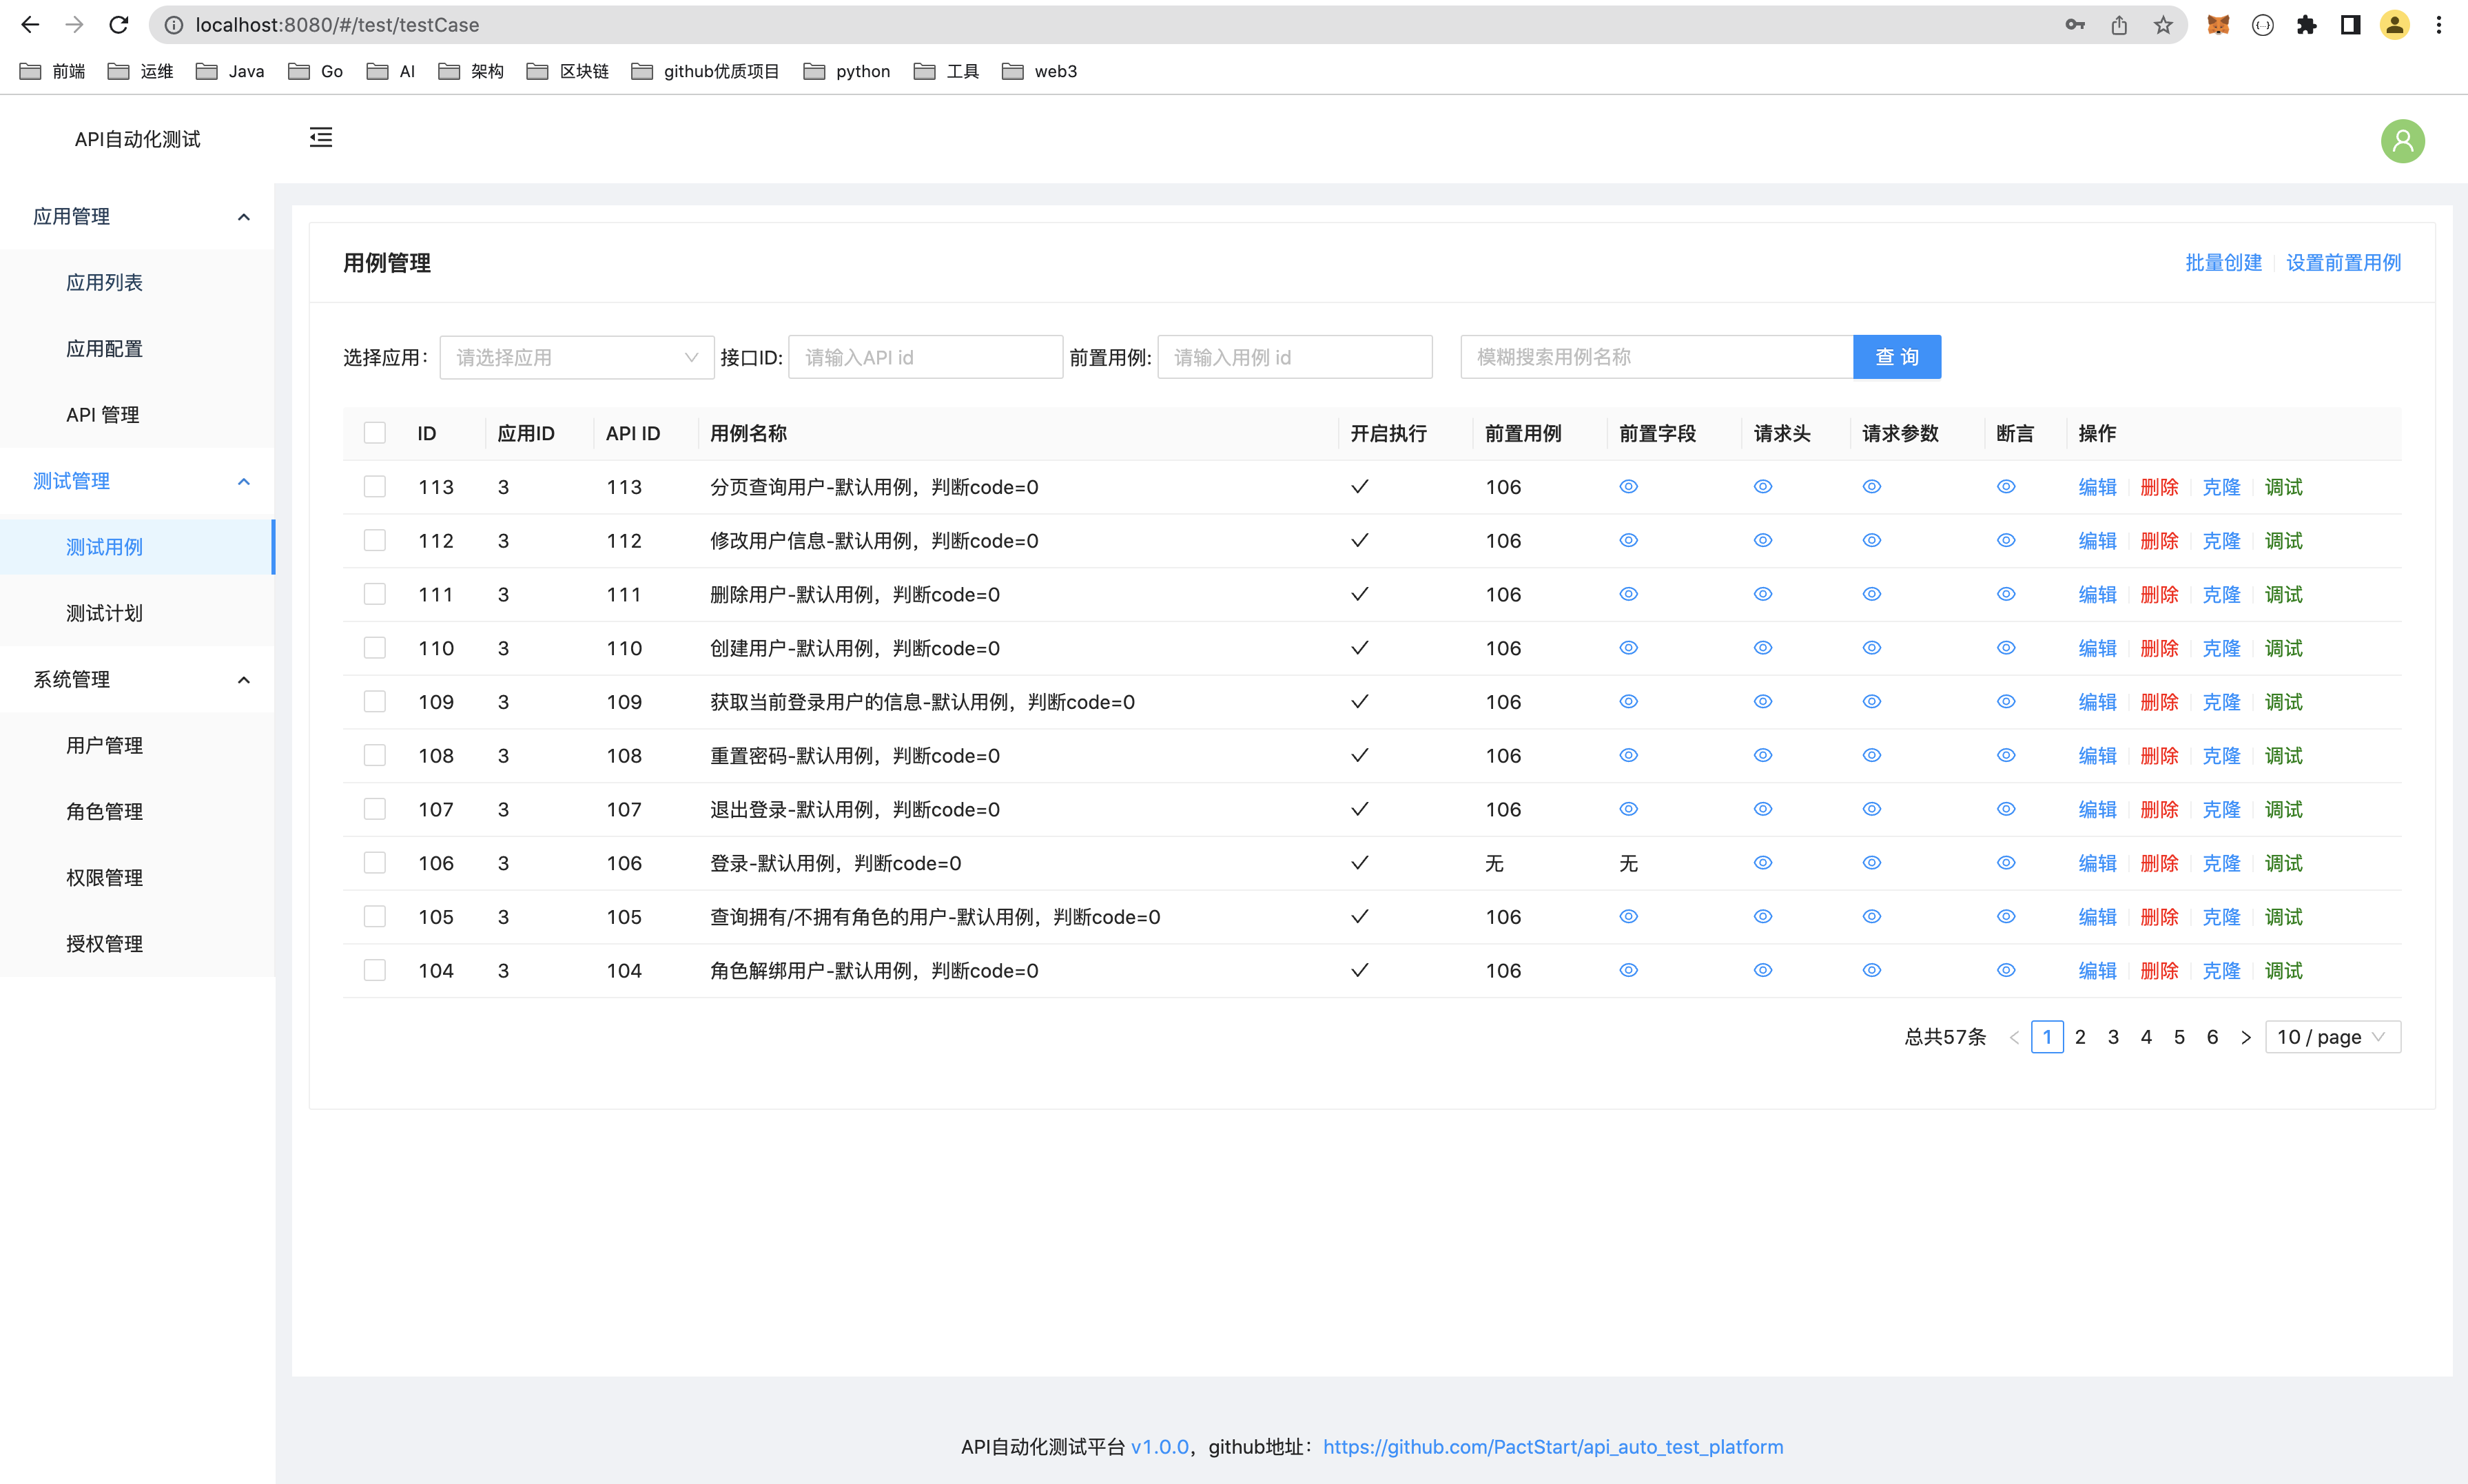Go to next page with right chevron
This screenshot has width=2468, height=1484.
coord(2245,1037)
